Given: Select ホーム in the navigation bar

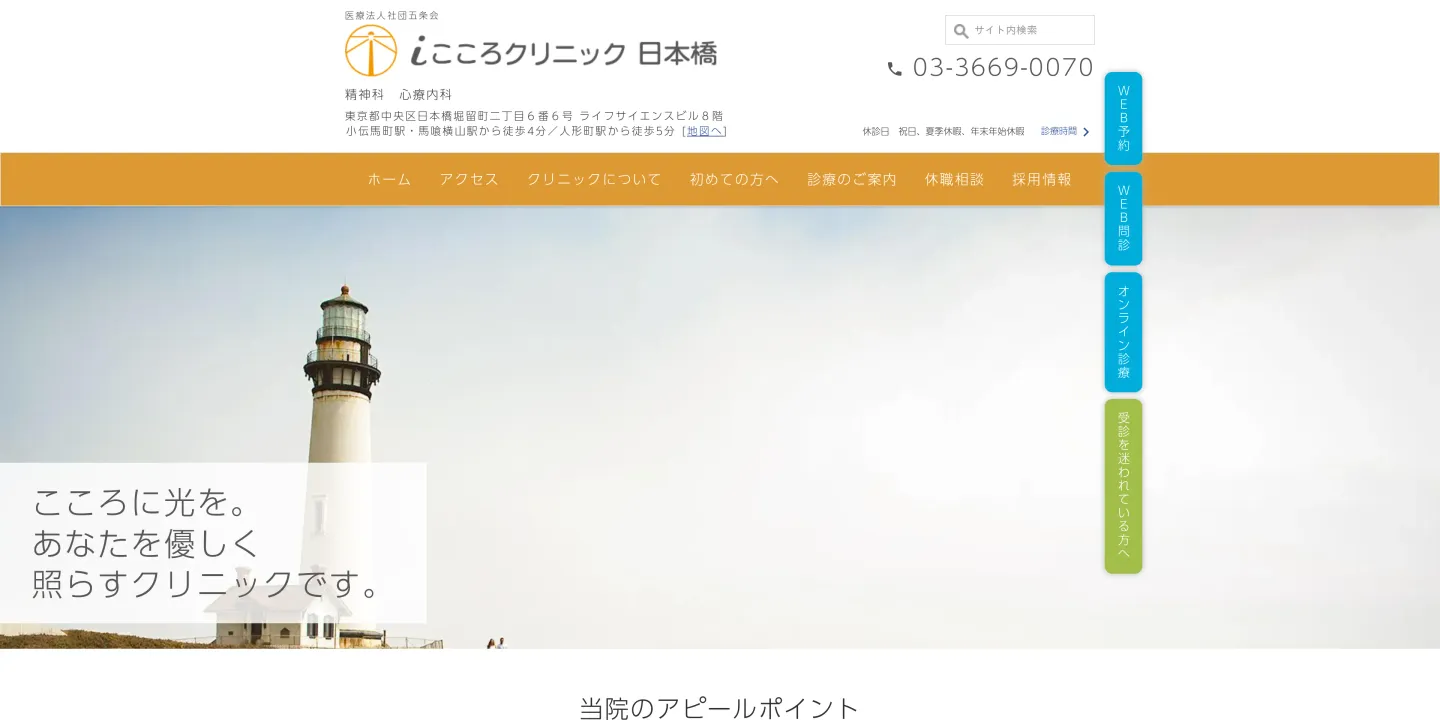Looking at the screenshot, I should click(388, 179).
